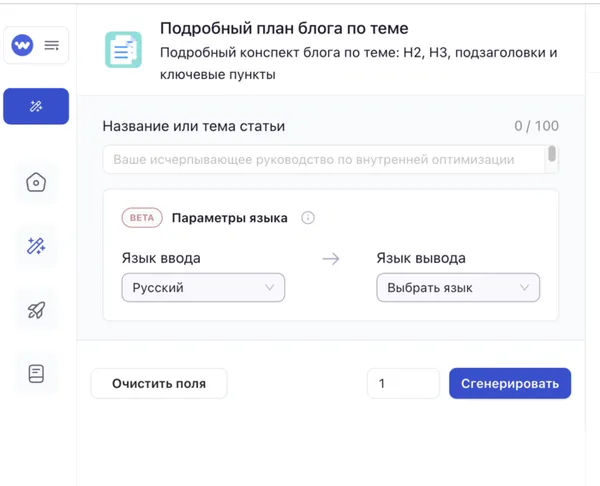This screenshot has width=600, height=486.
Task: Open the hamburger menu next to the logo
Action: (52, 45)
